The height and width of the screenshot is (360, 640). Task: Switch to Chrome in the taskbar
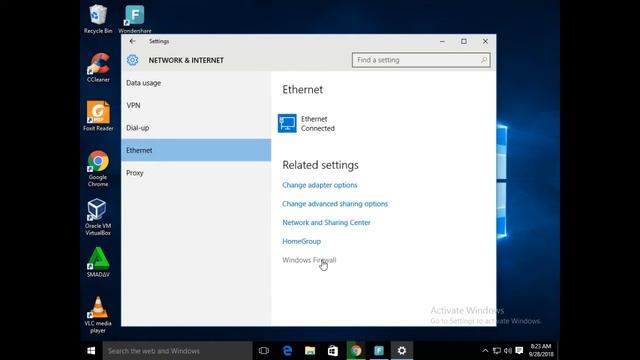(356, 351)
